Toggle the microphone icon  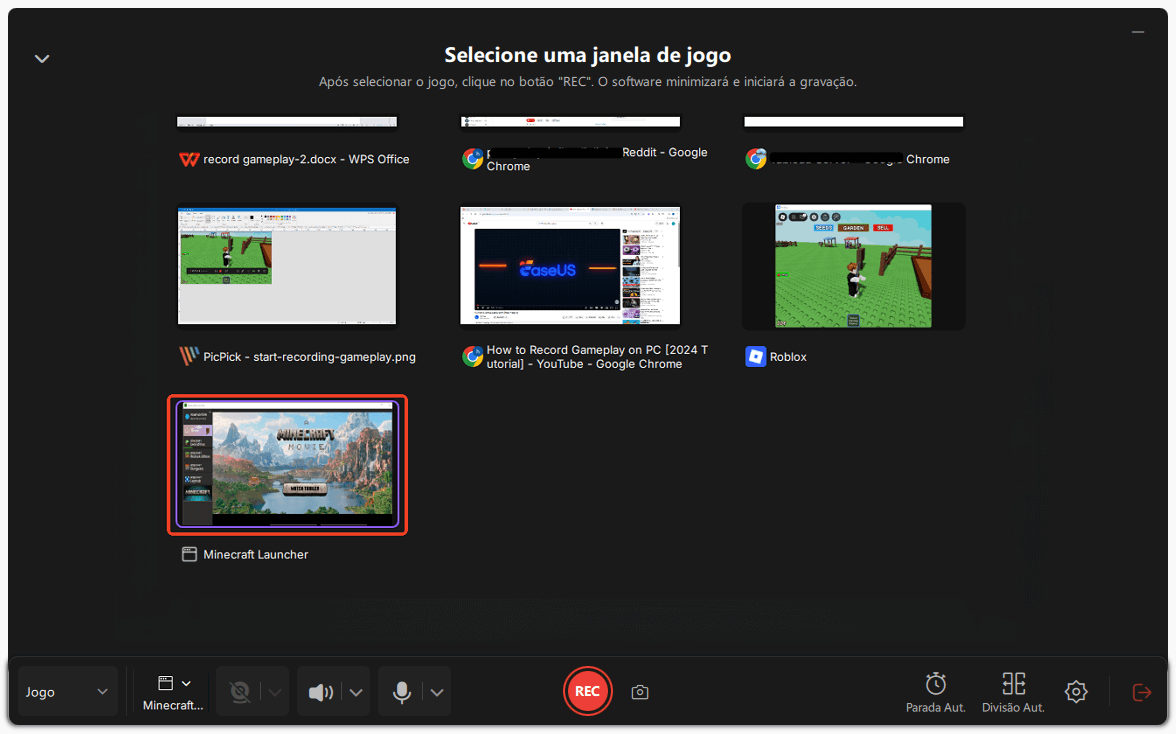click(x=401, y=692)
